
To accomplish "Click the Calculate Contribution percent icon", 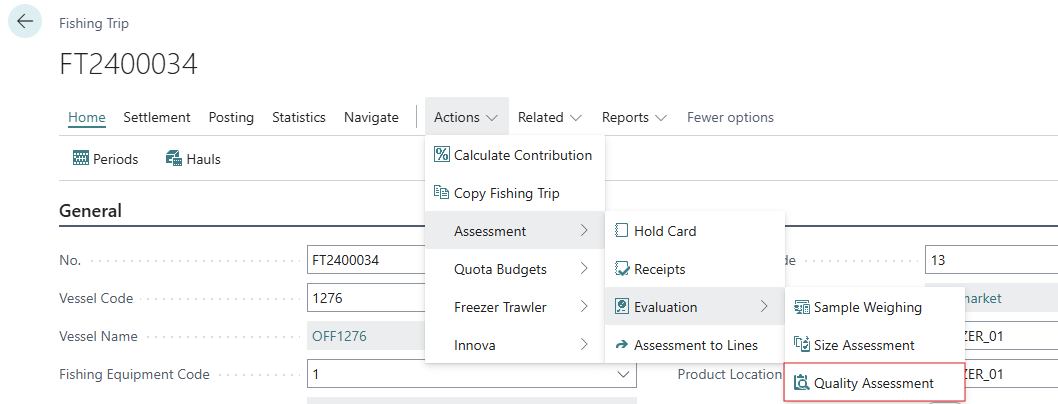I will [x=441, y=155].
